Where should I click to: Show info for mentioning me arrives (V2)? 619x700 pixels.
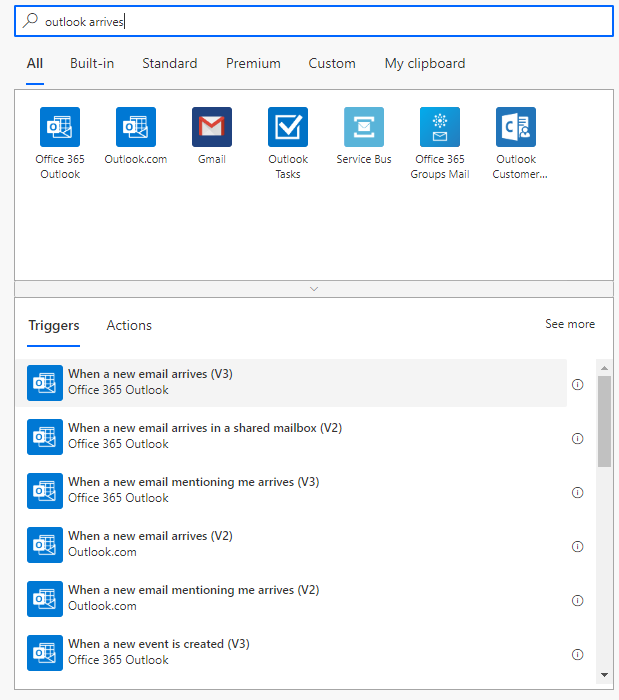point(577,600)
